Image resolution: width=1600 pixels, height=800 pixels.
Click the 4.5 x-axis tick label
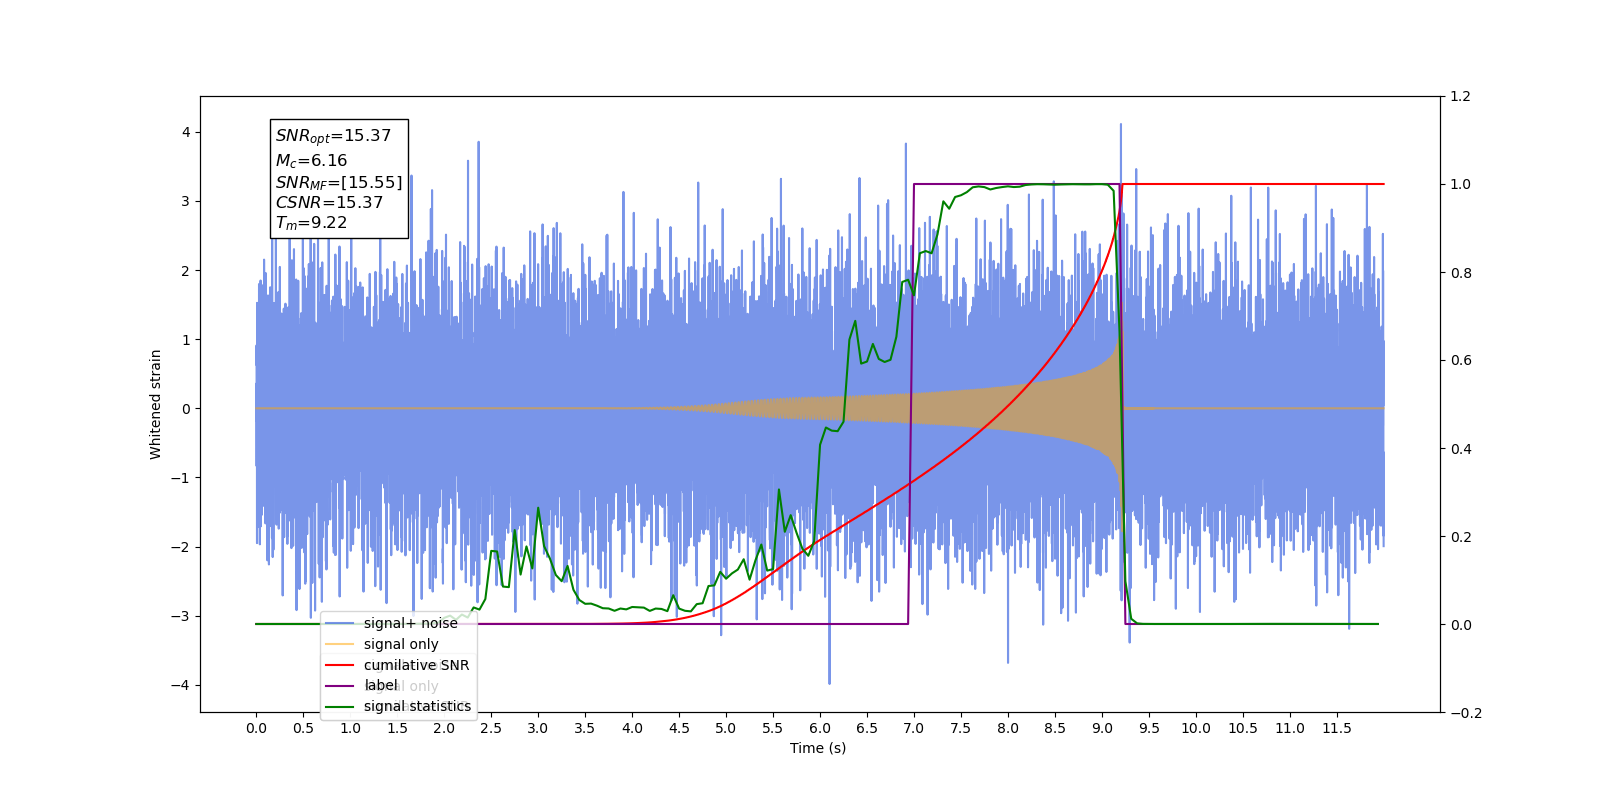pos(679,728)
